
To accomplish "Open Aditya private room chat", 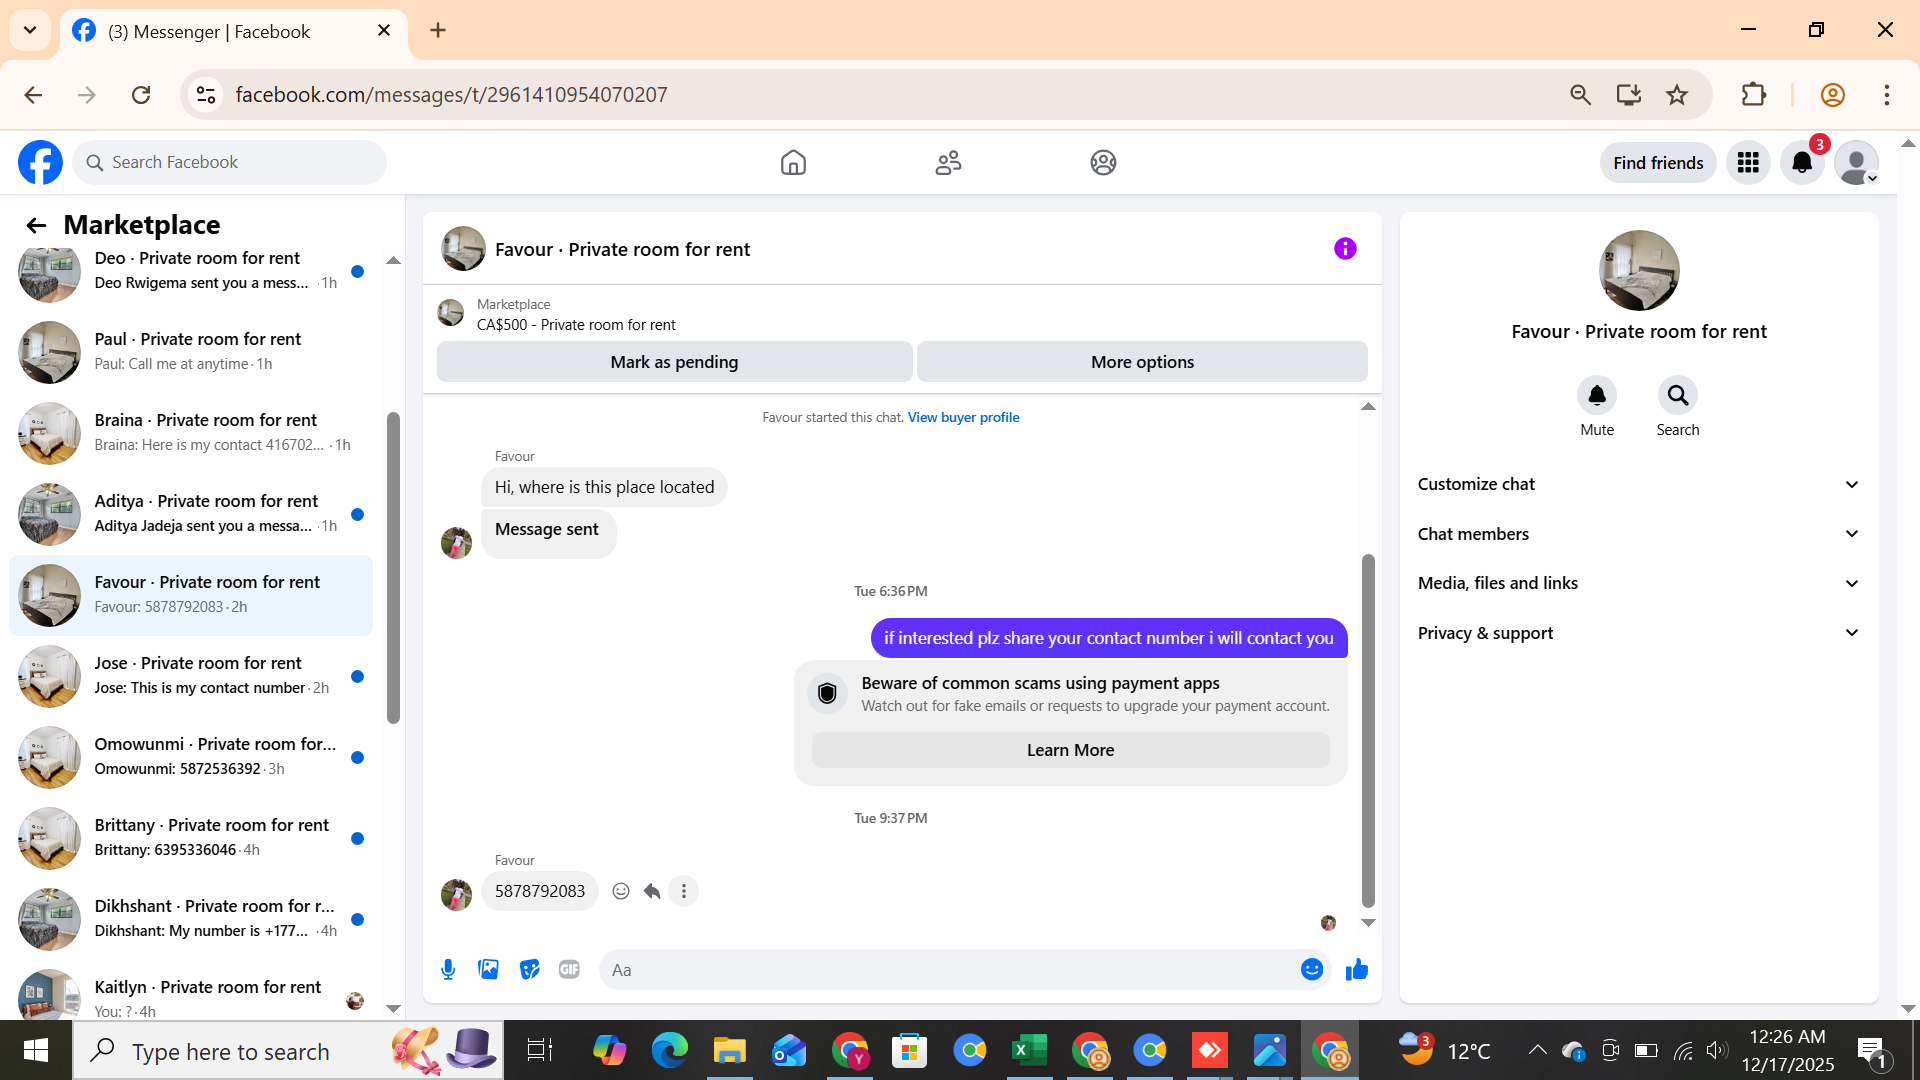I will click(191, 514).
